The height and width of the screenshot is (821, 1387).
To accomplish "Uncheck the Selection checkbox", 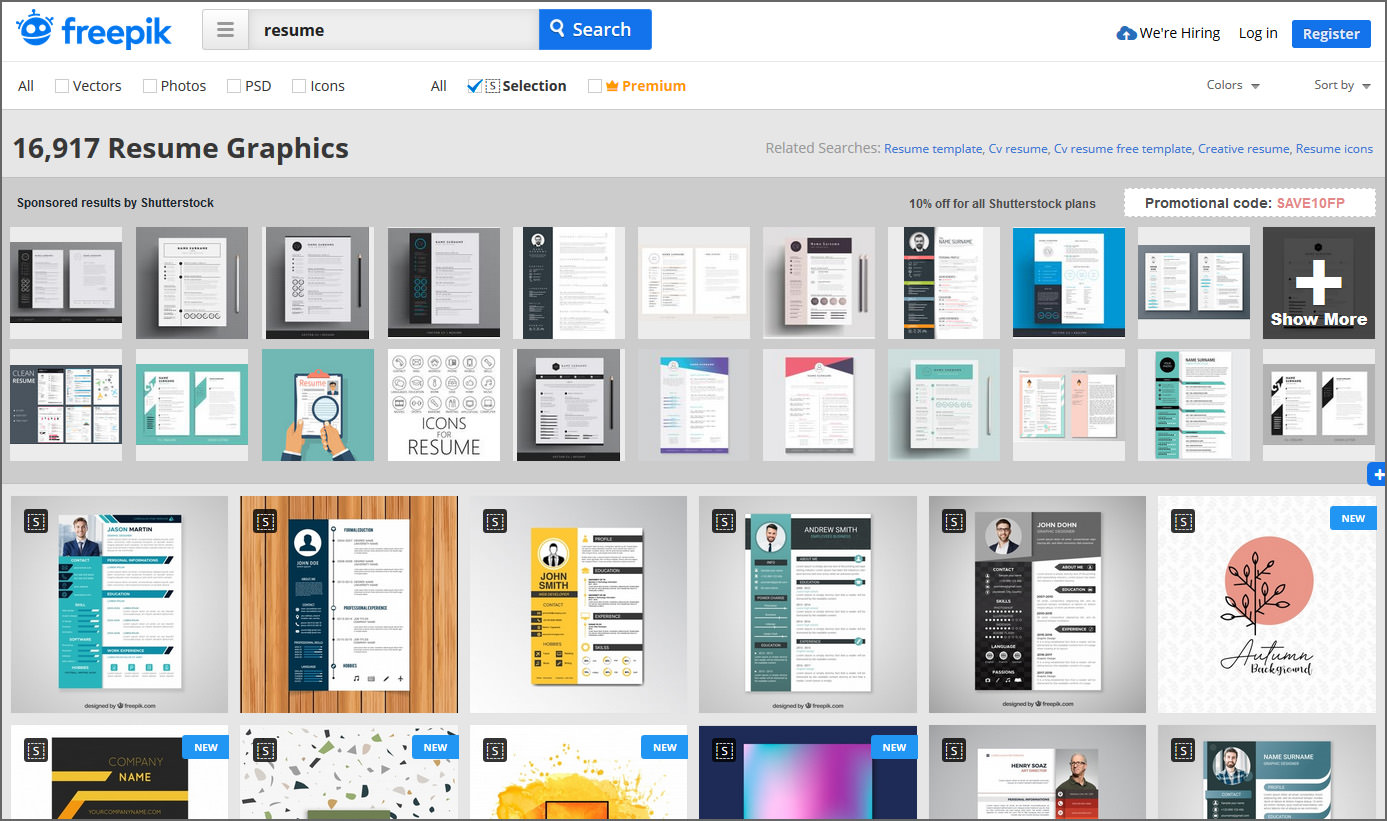I will click(x=475, y=86).
